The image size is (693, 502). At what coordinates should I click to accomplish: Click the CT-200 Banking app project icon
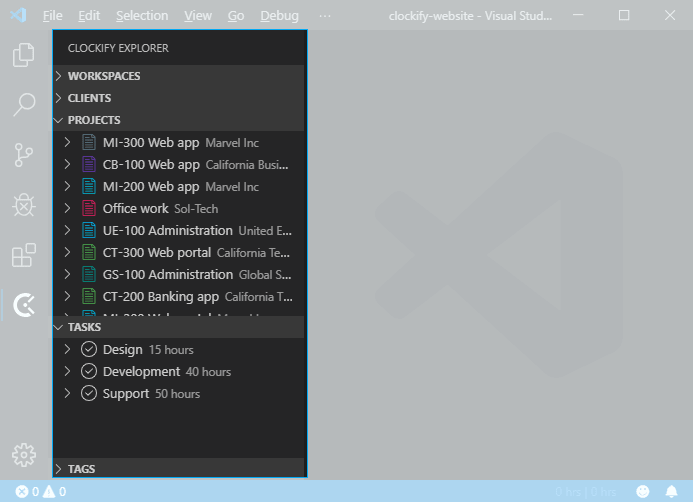pyautogui.click(x=89, y=297)
